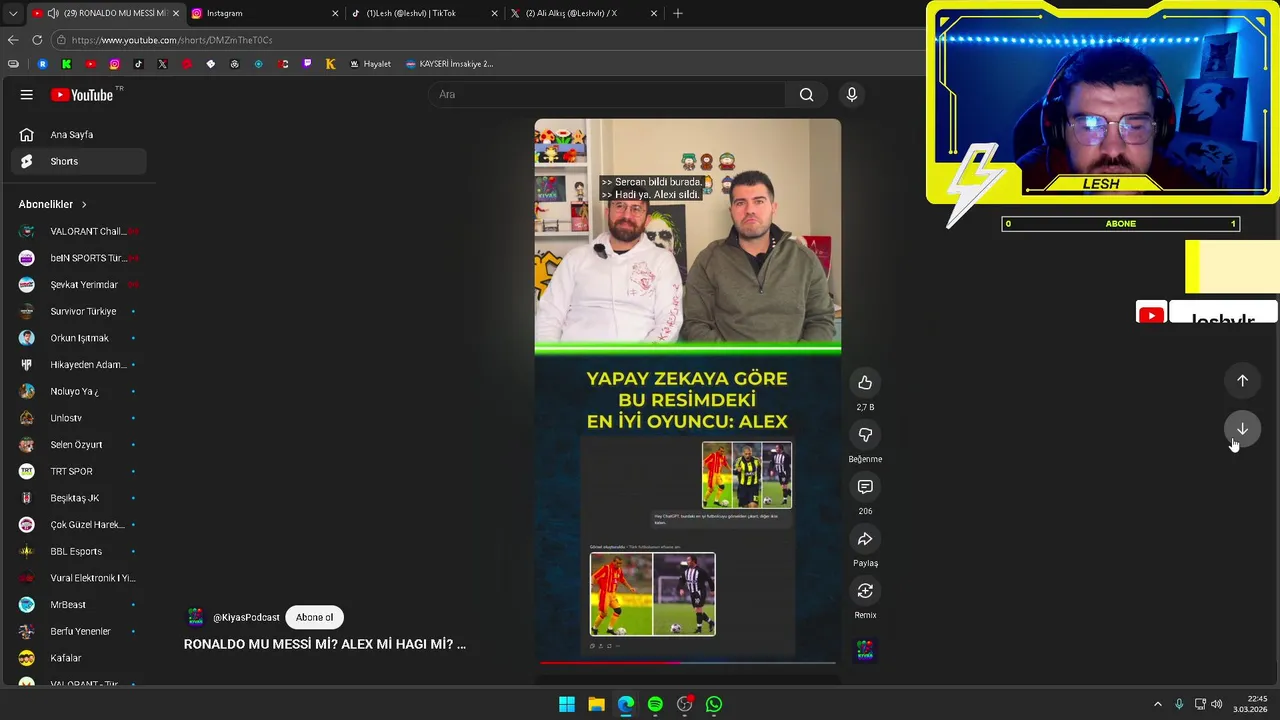1280x720 pixels.
Task: Open the YouTube bookmark icon
Action: point(90,64)
